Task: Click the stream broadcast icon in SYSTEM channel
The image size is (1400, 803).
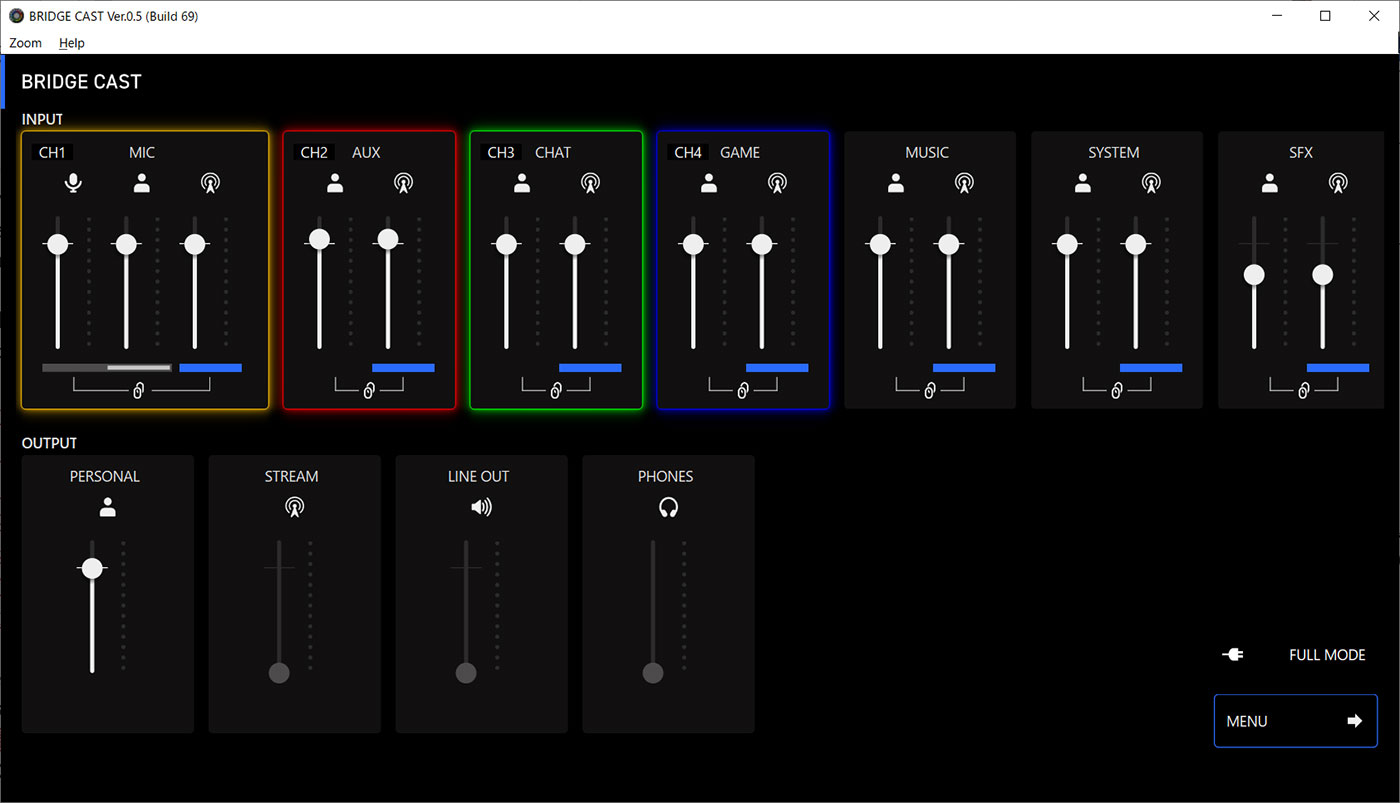Action: tap(1151, 183)
